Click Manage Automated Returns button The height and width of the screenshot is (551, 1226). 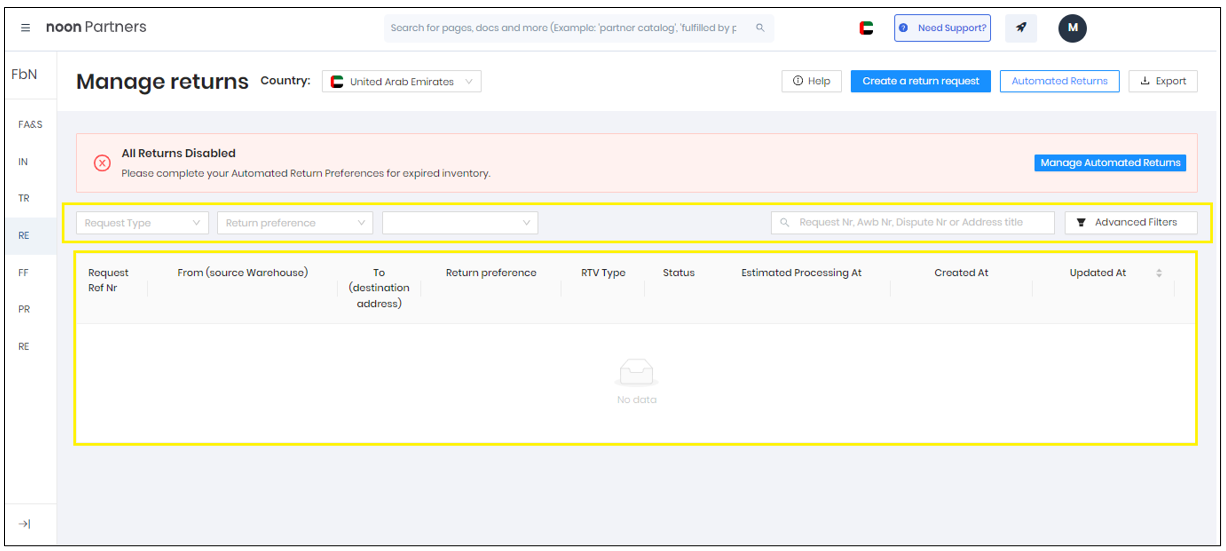pos(1110,163)
